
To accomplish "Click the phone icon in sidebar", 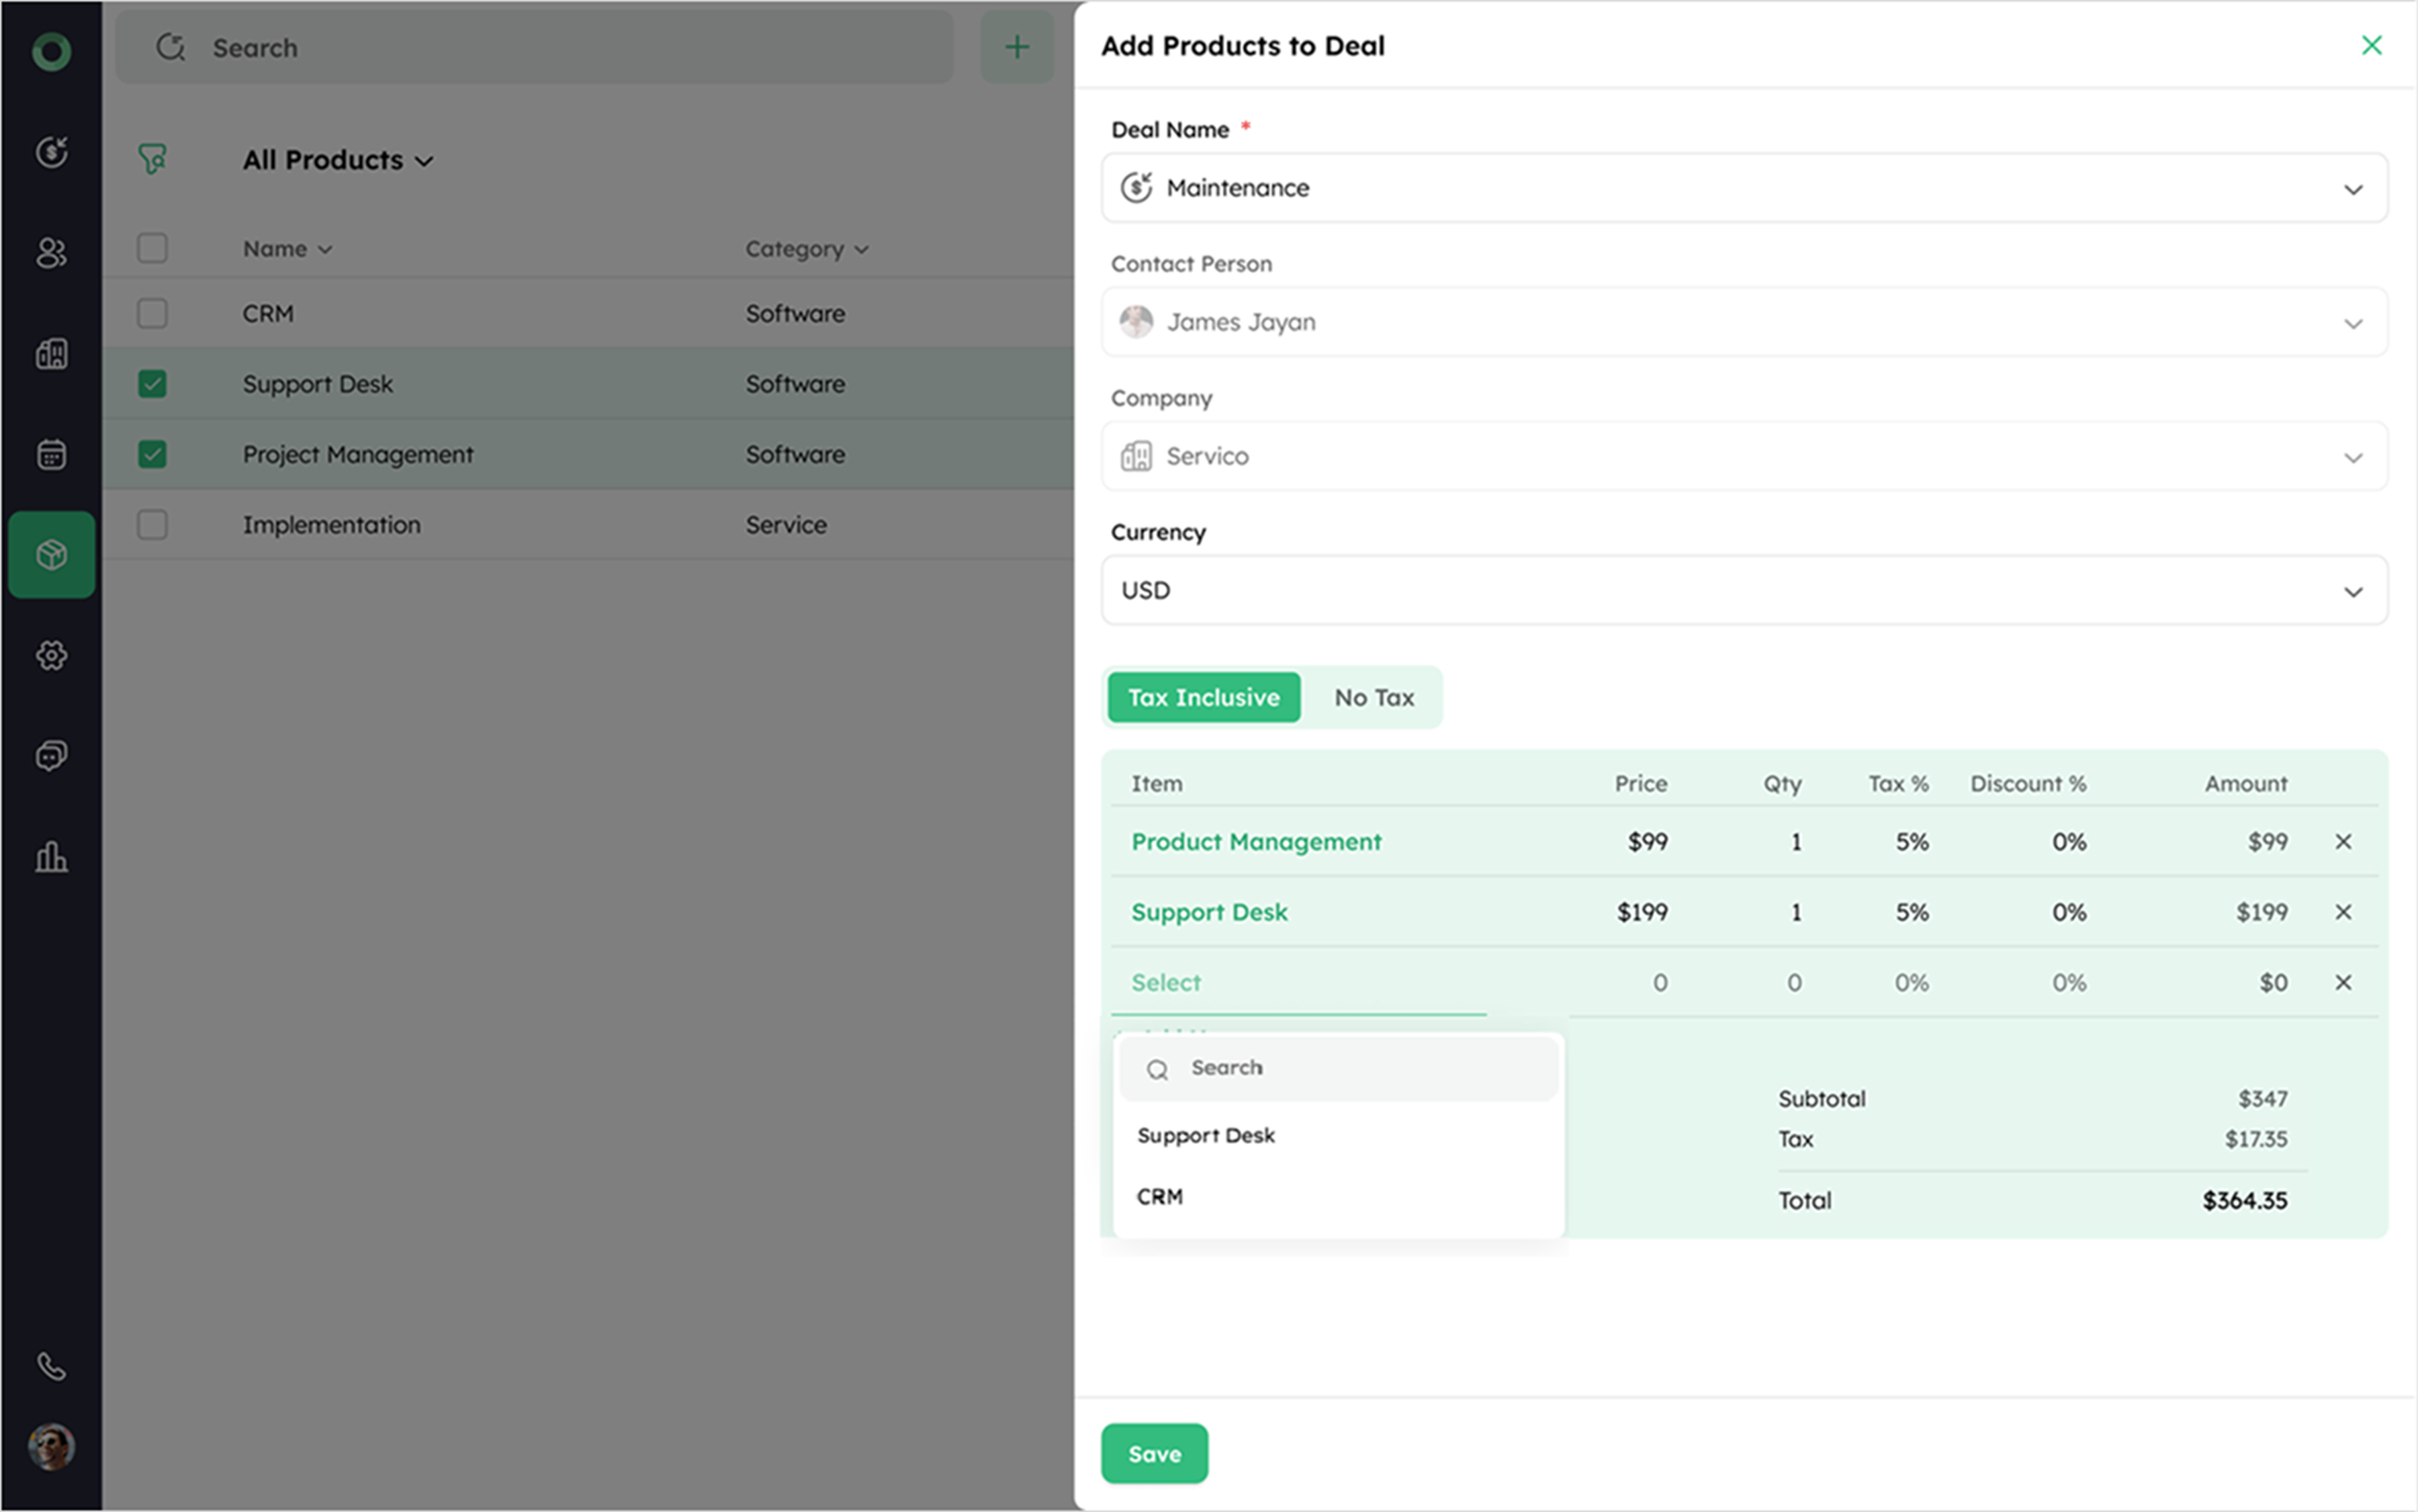I will click(x=51, y=1366).
